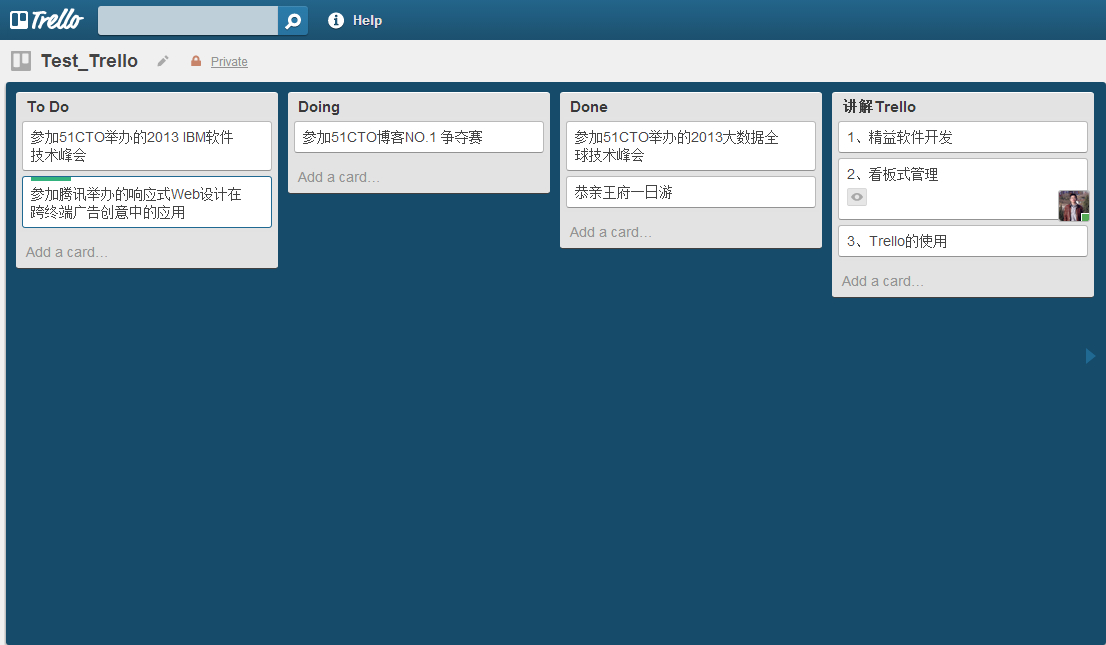Click the lock privacy icon

click(x=196, y=61)
